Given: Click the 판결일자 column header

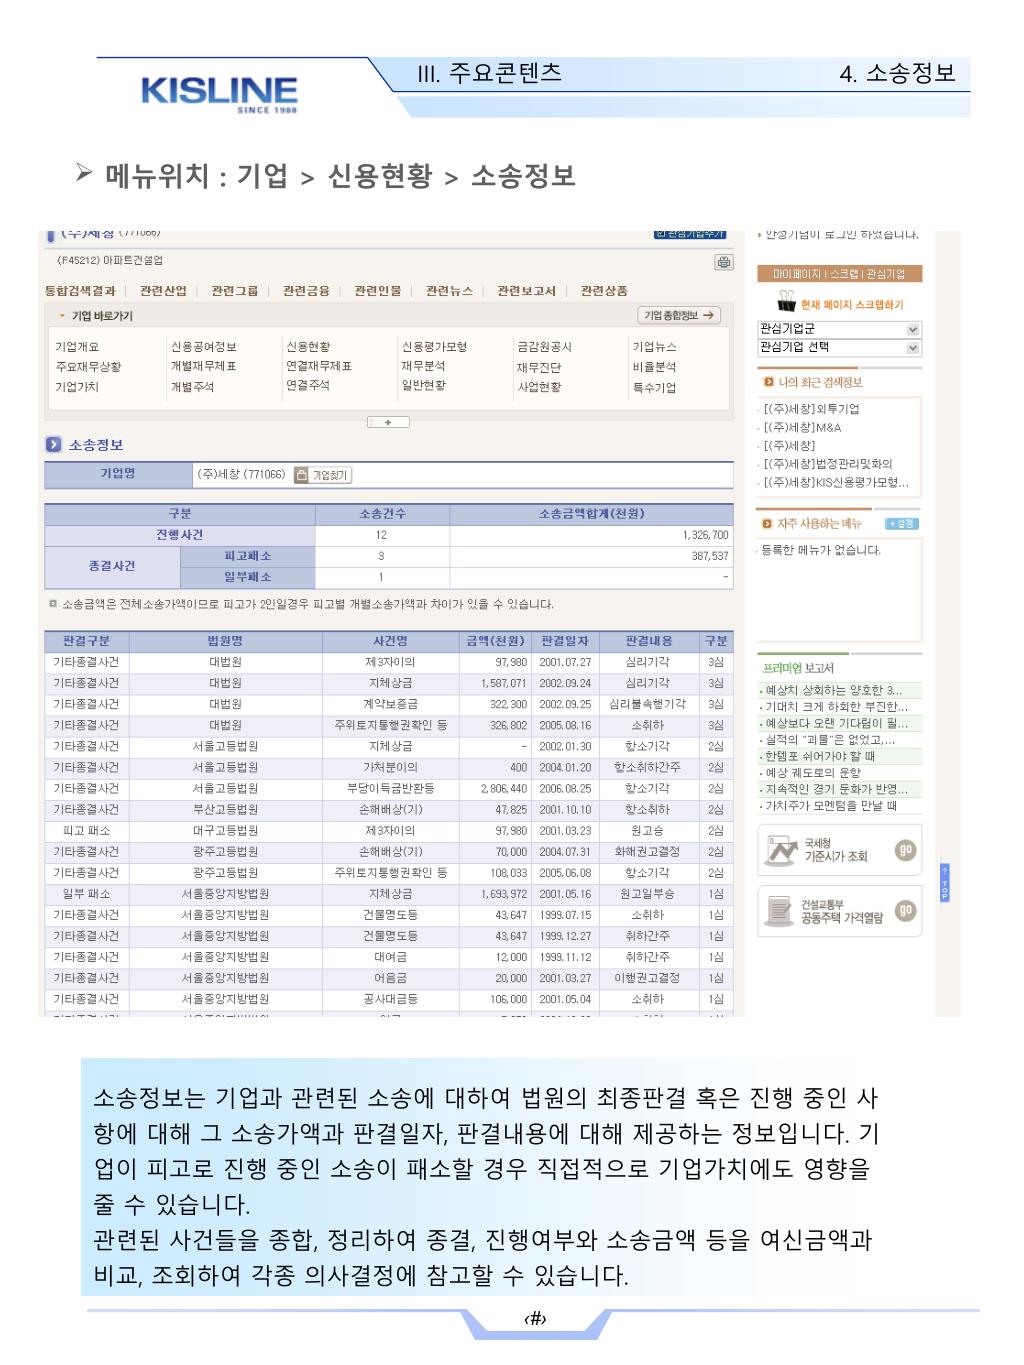Looking at the screenshot, I should click(x=565, y=641).
